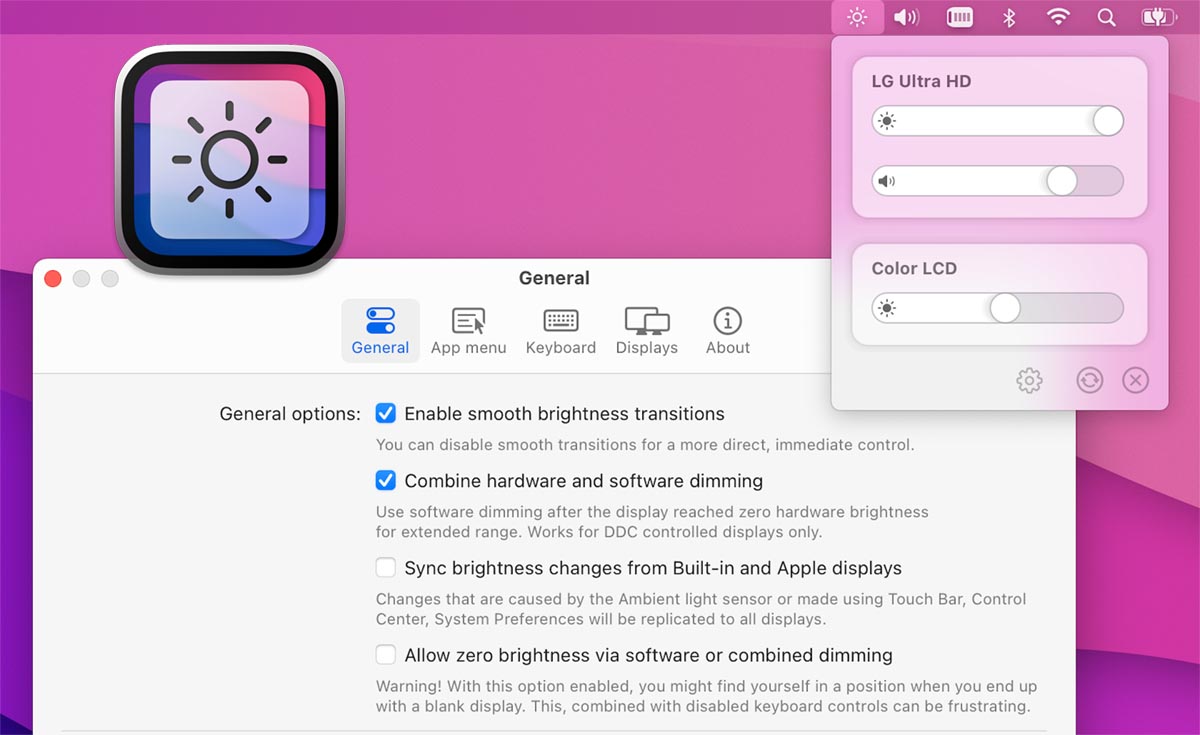1200x735 pixels.
Task: Enable Sync brightness changes from Built-in displays
Action: coord(386,568)
